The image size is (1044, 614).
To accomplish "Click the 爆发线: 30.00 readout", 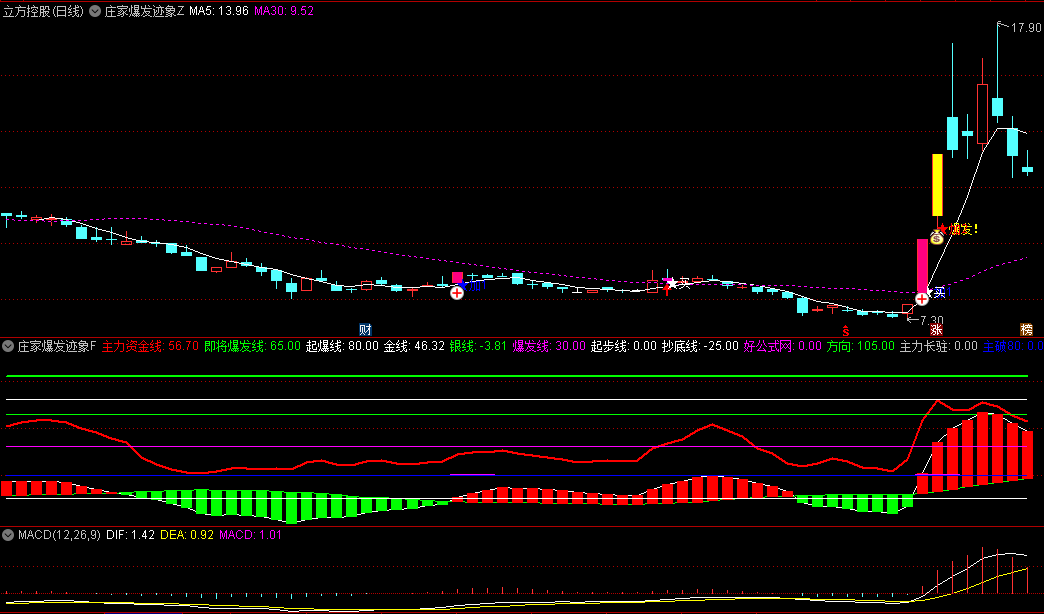I will point(549,346).
